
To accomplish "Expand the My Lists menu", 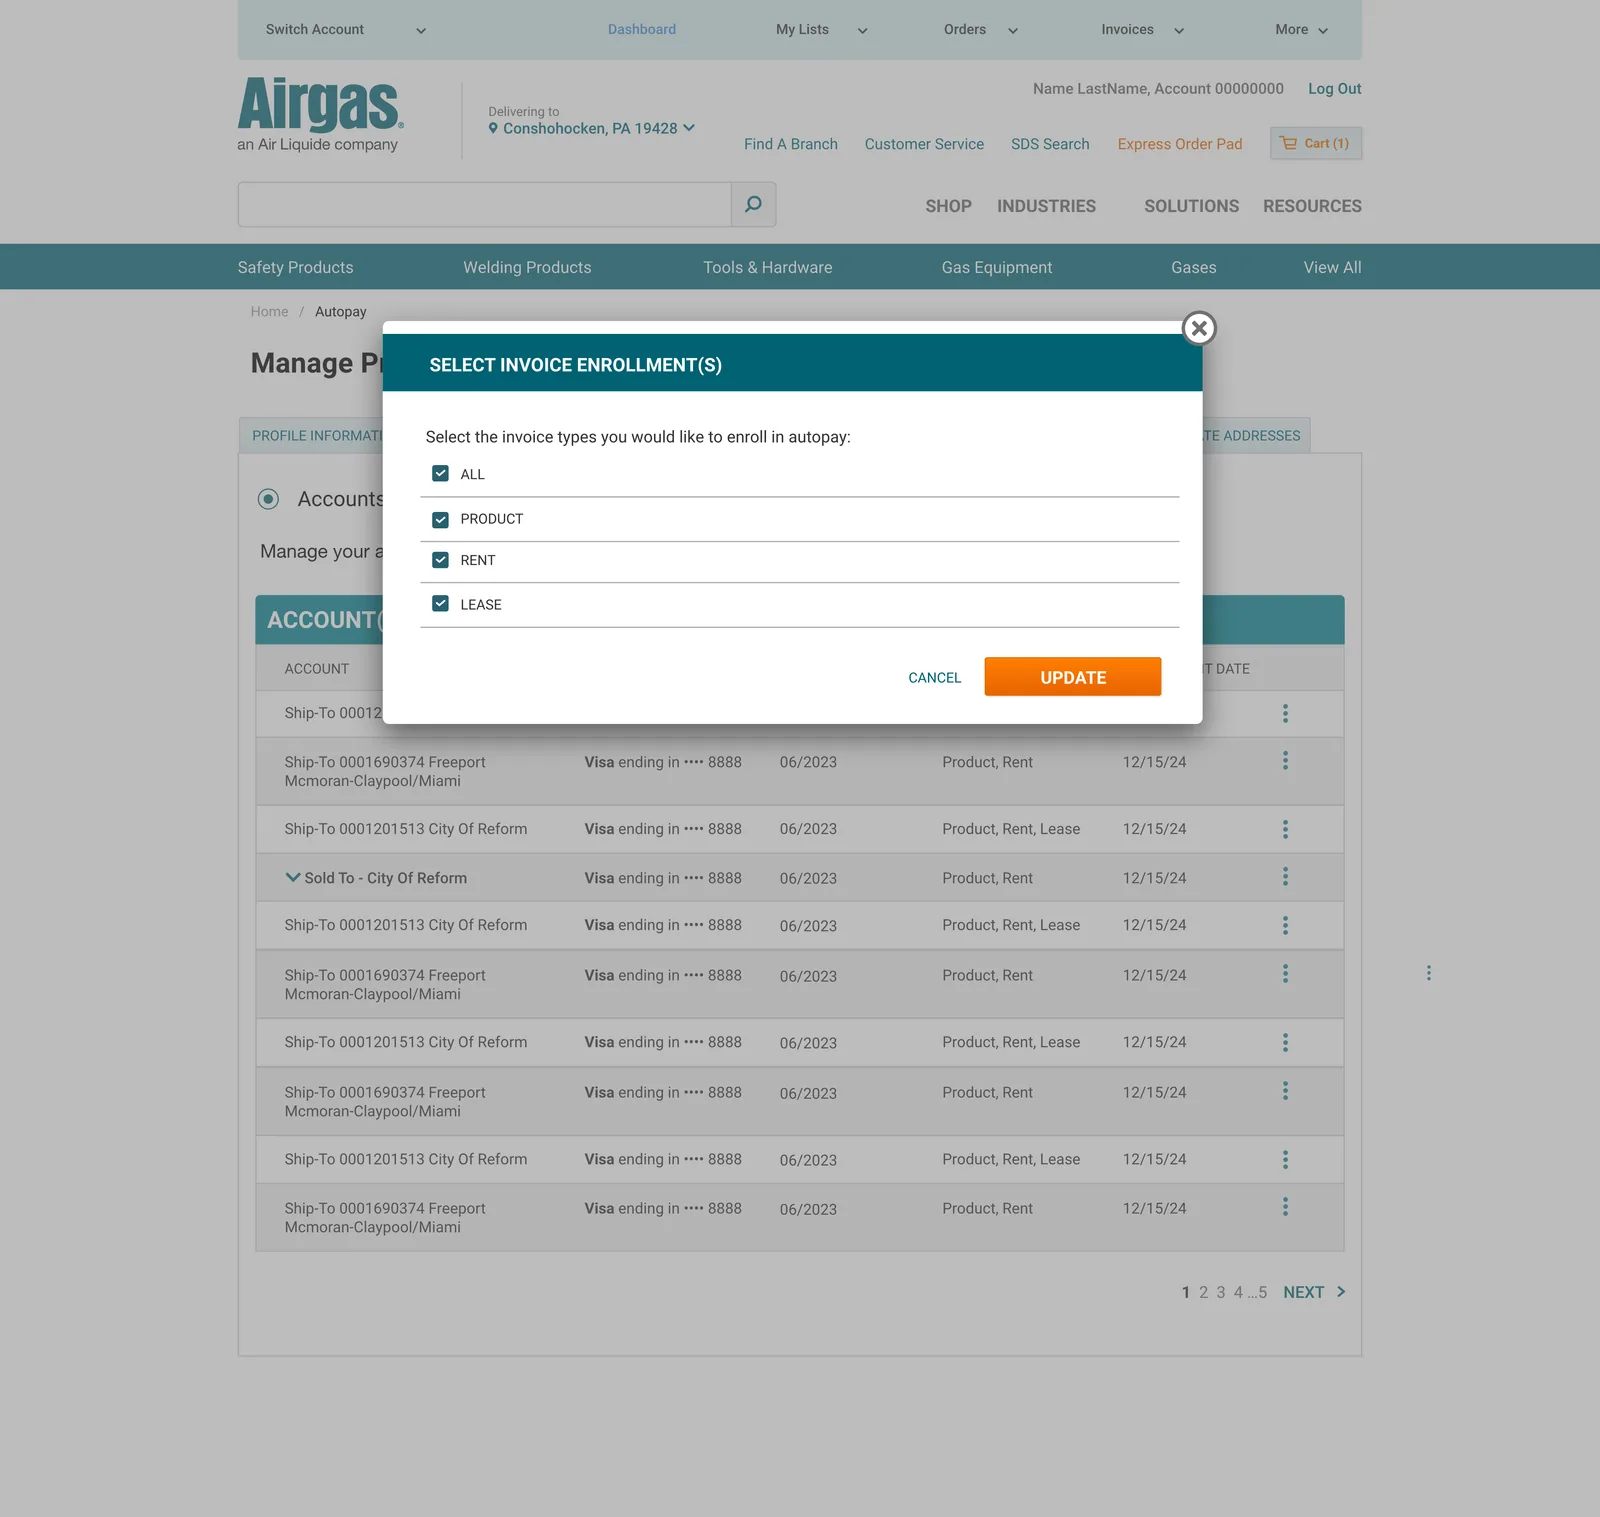I will coord(822,30).
